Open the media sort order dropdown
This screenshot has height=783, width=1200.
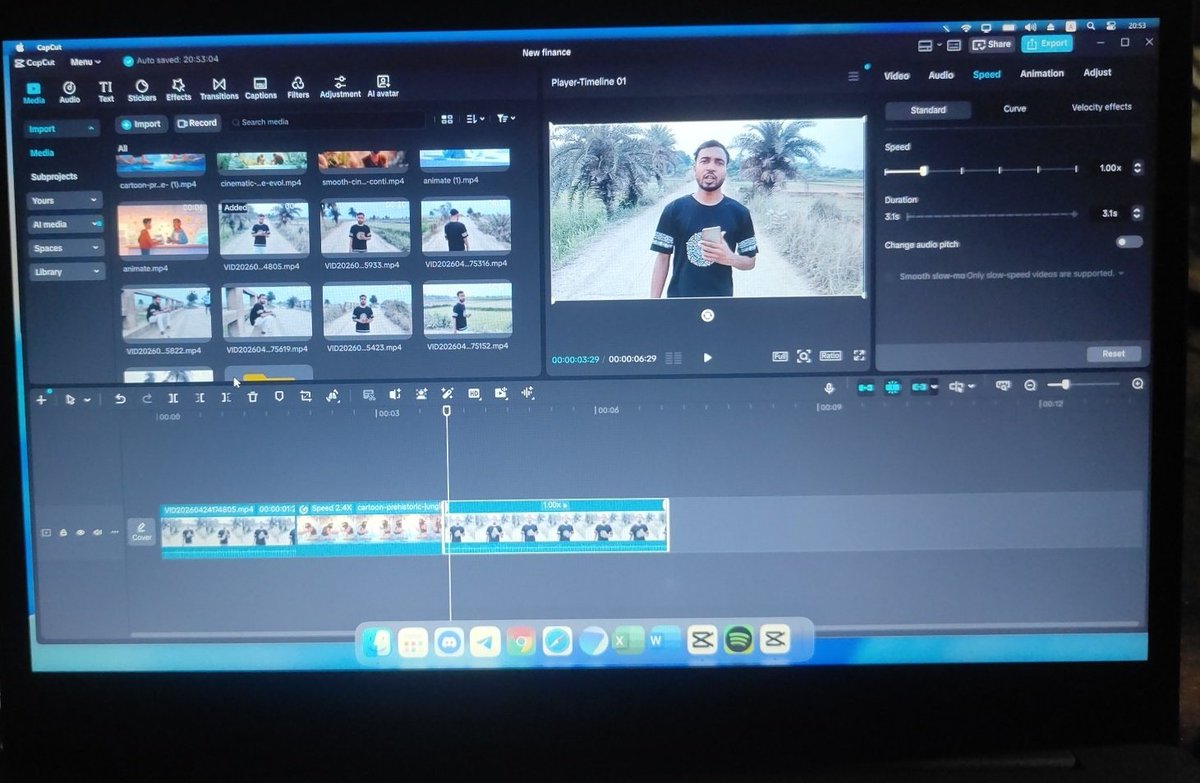click(x=475, y=119)
